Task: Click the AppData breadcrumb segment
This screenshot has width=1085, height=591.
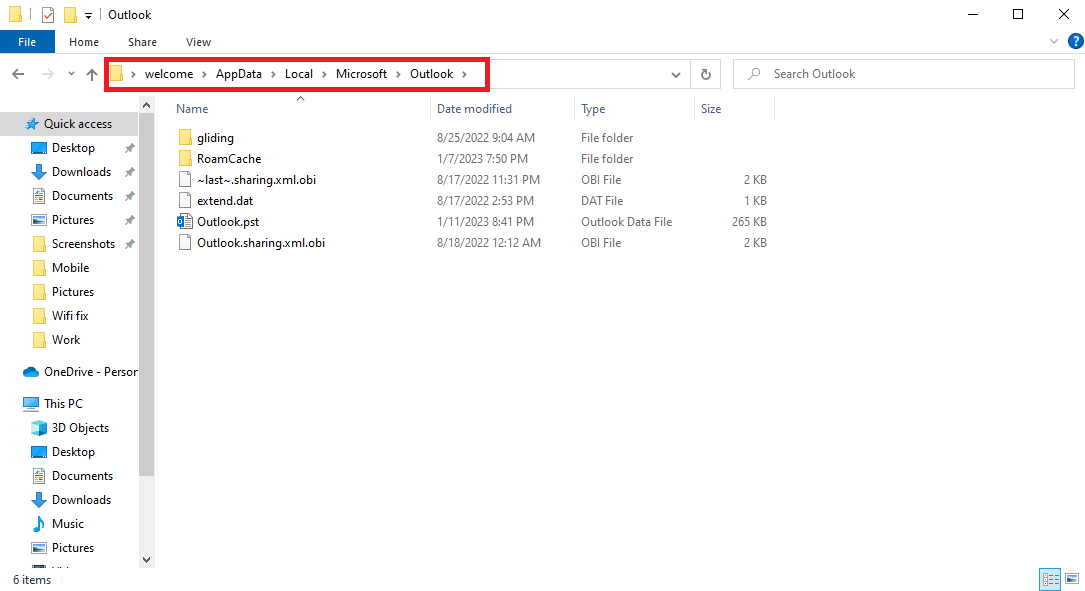Action: click(239, 74)
